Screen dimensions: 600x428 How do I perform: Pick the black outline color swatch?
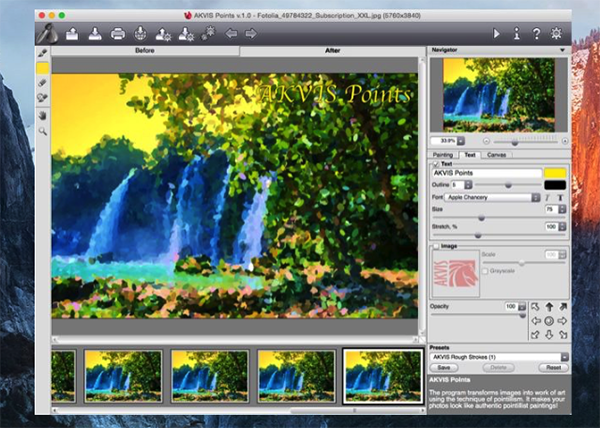point(555,185)
